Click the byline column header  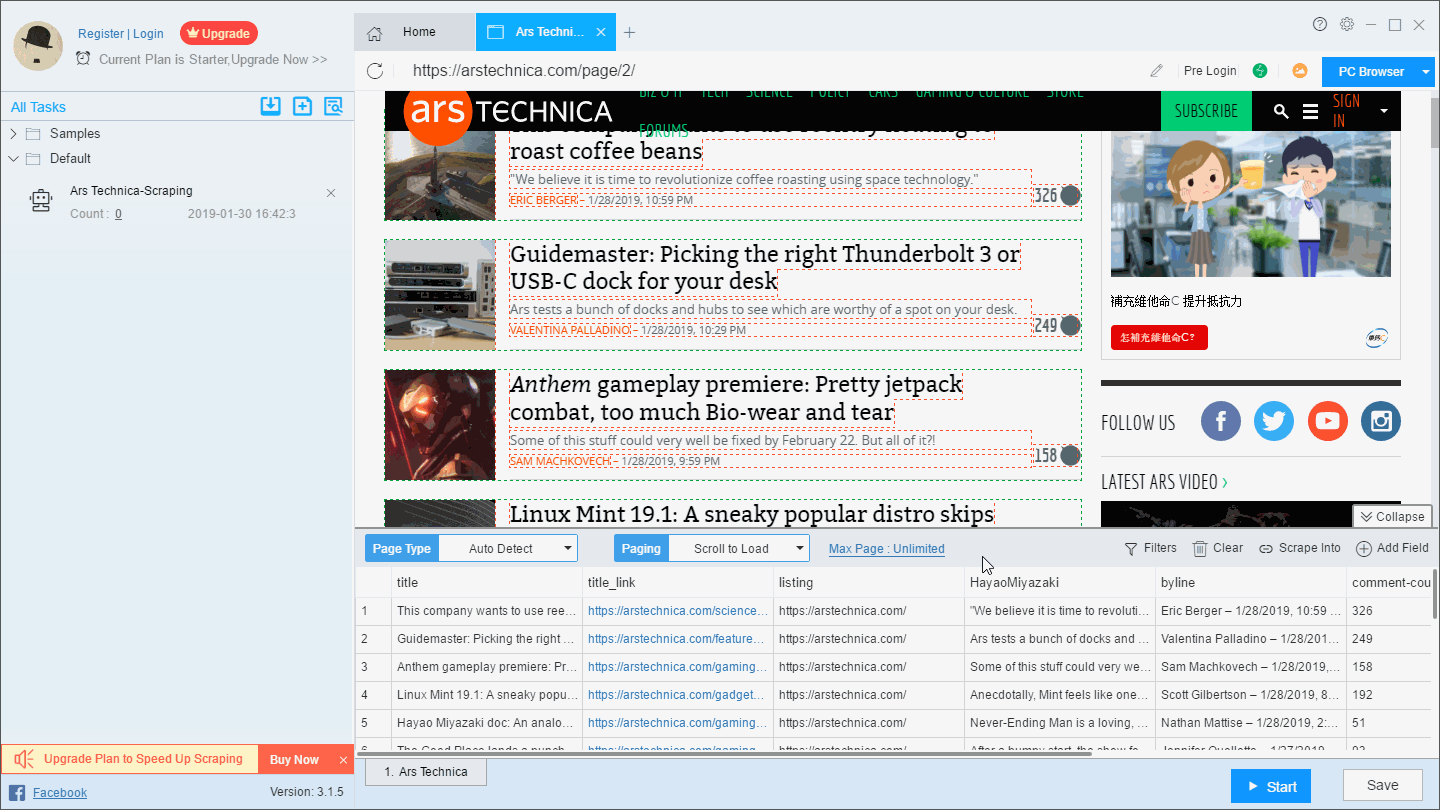(x=1251, y=582)
